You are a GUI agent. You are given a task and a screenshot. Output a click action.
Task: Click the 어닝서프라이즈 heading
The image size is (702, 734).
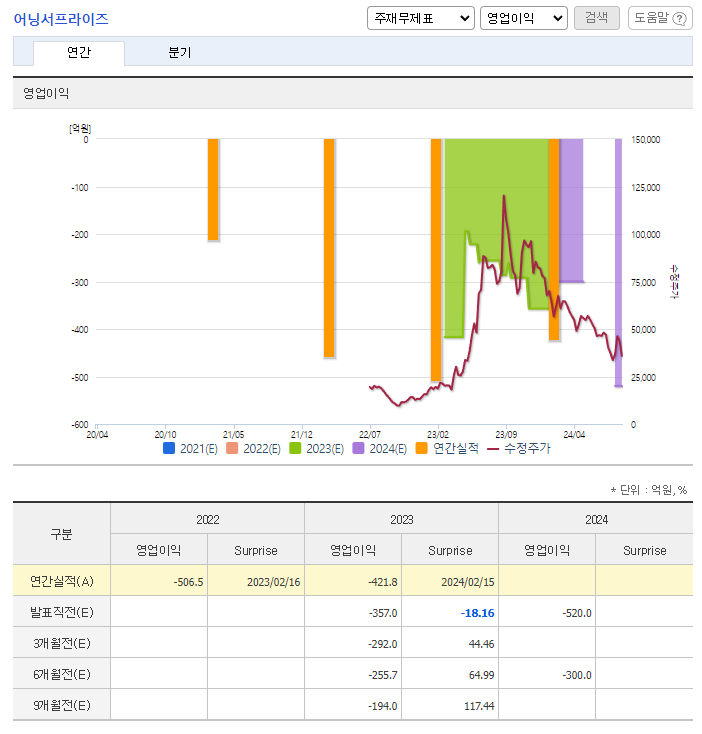[61, 19]
